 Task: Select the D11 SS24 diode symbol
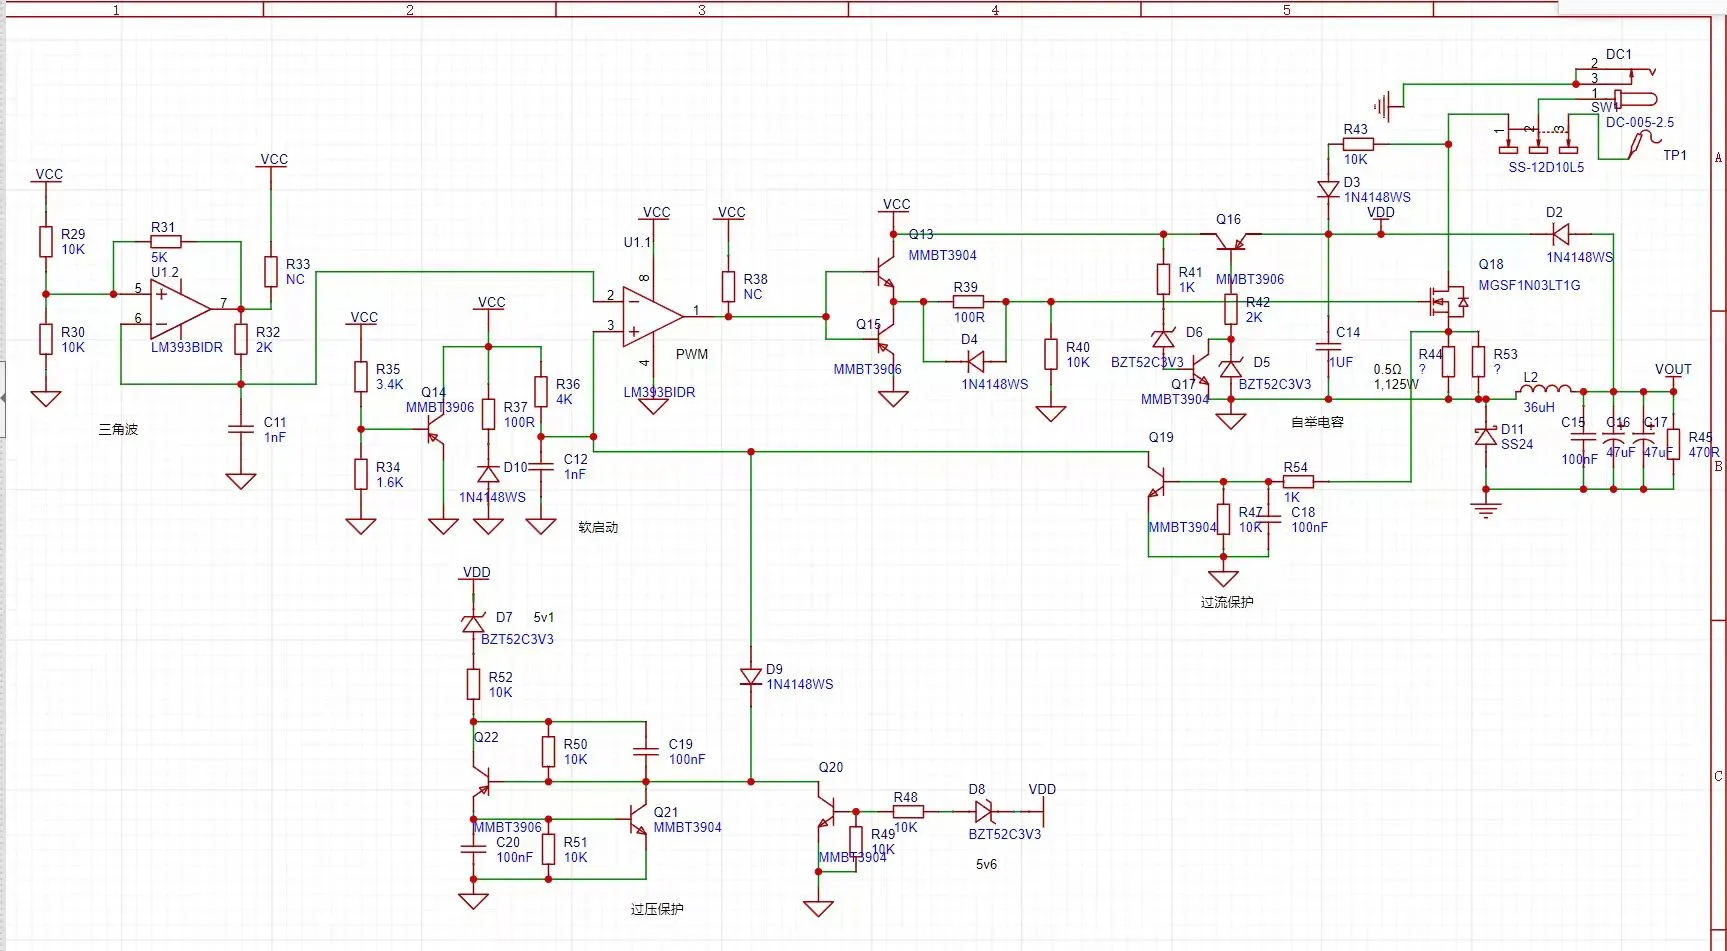click(x=1486, y=437)
